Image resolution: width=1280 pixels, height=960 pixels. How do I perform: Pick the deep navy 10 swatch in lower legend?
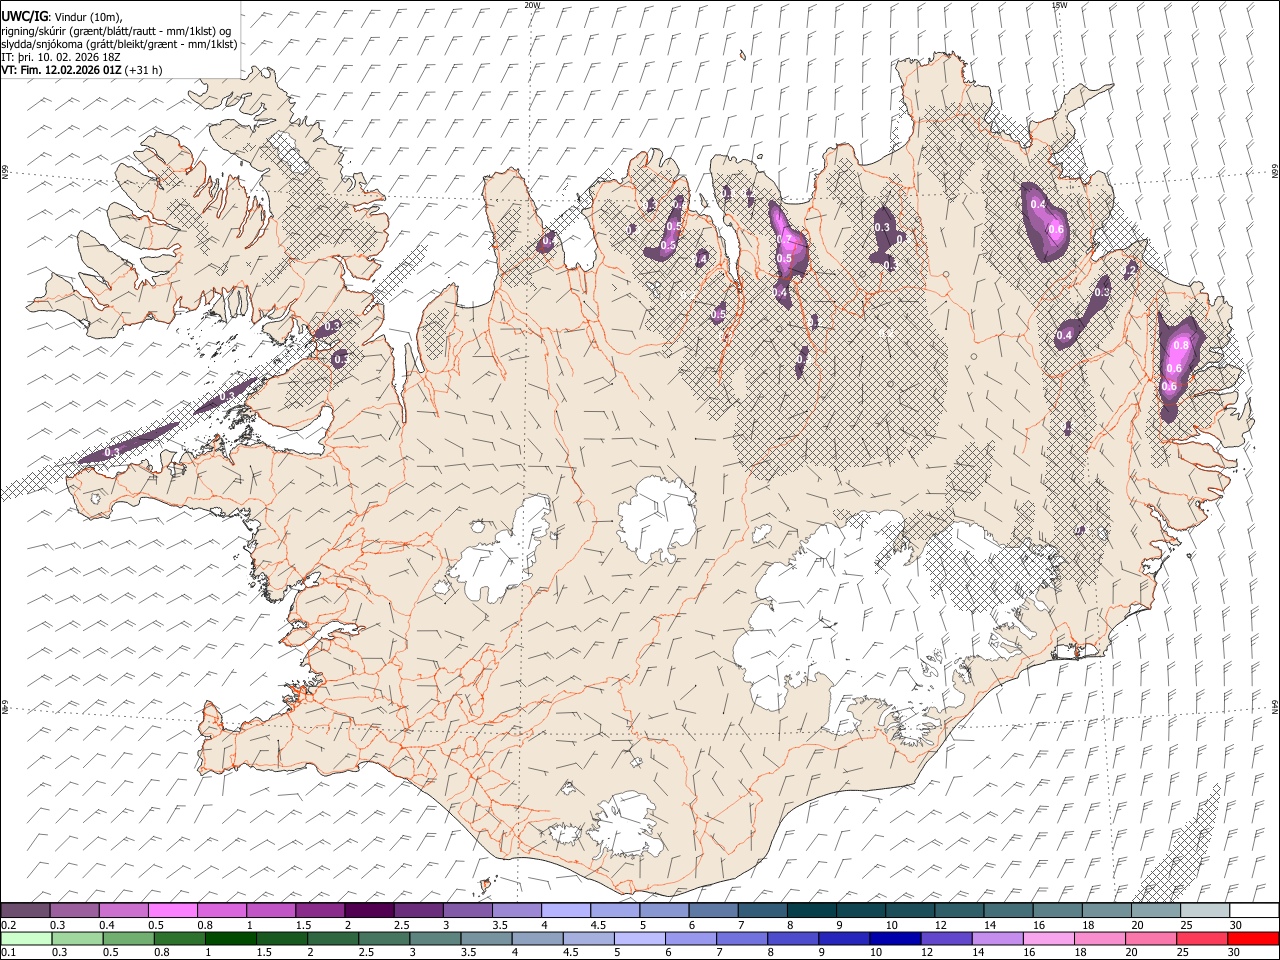click(894, 938)
